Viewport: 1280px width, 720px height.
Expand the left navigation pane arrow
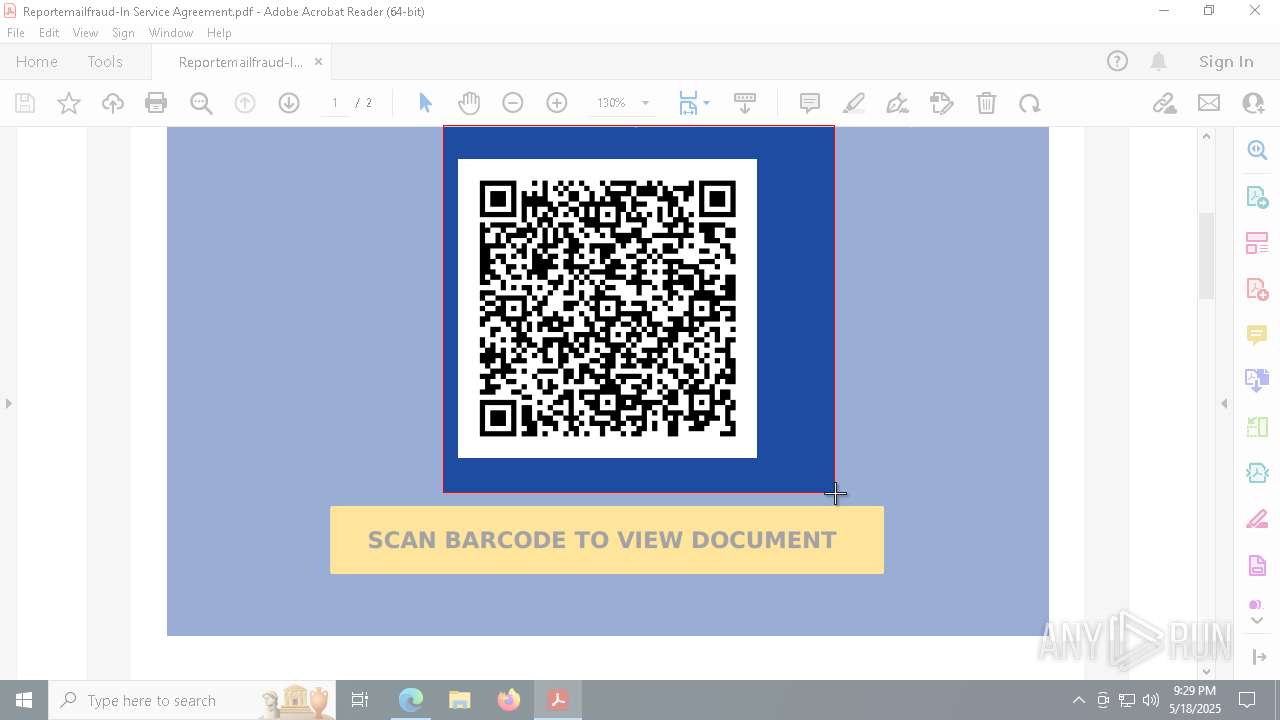click(9, 403)
